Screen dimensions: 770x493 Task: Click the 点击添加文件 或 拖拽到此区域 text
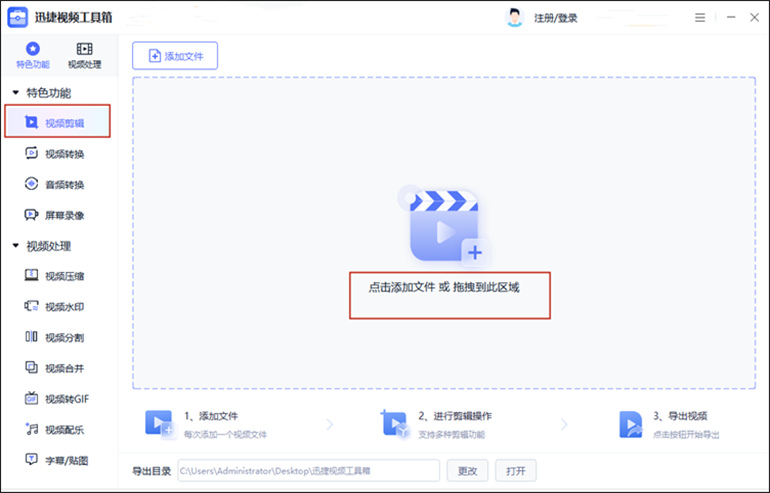pos(443,287)
